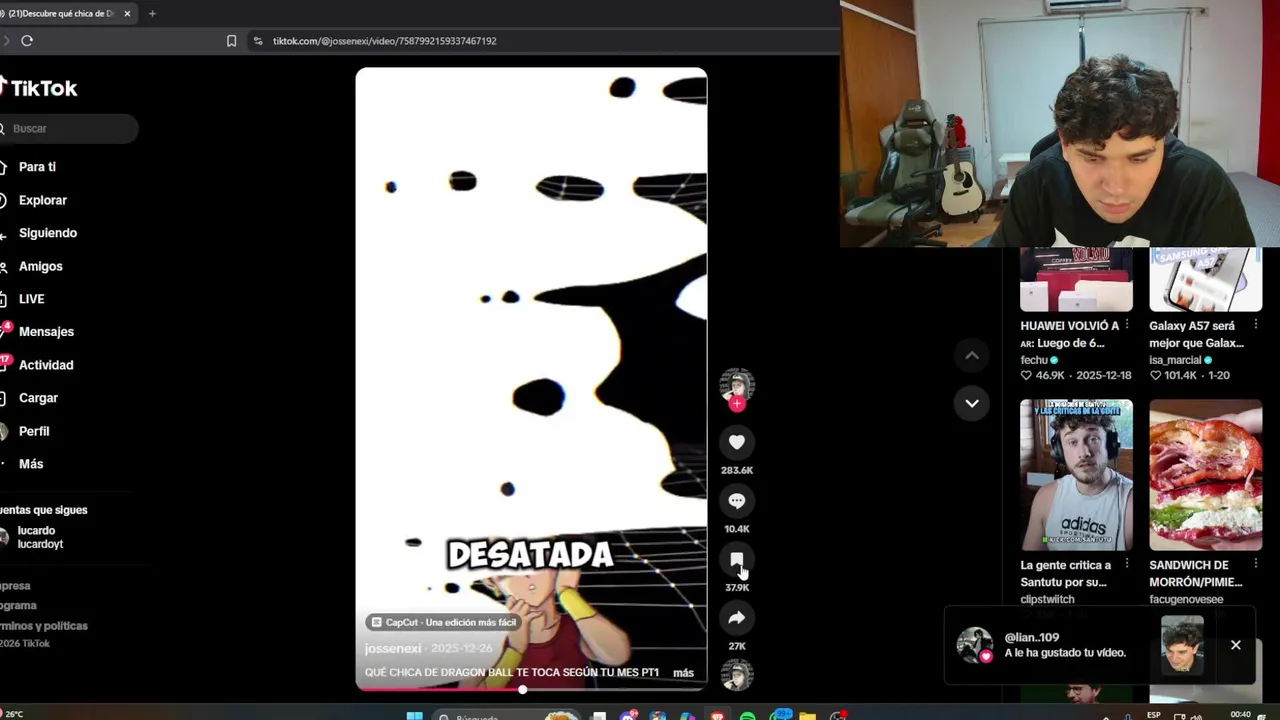Click the bookmark icon beside the address bar
Image resolution: width=1280 pixels, height=720 pixels.
click(x=231, y=41)
